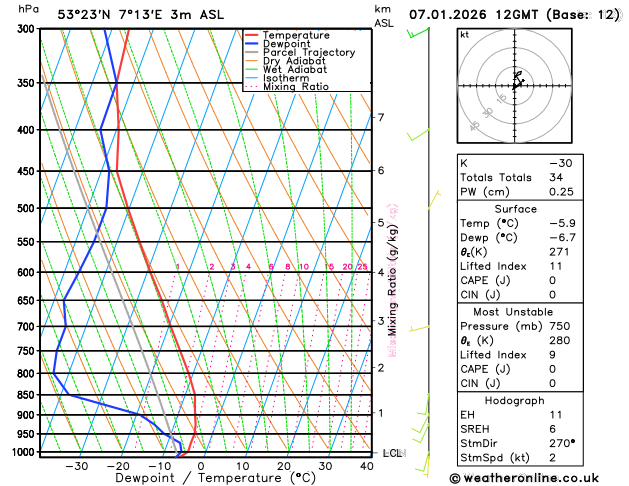
Task: Click the 950 hPa pressure label
Action: click(28, 434)
